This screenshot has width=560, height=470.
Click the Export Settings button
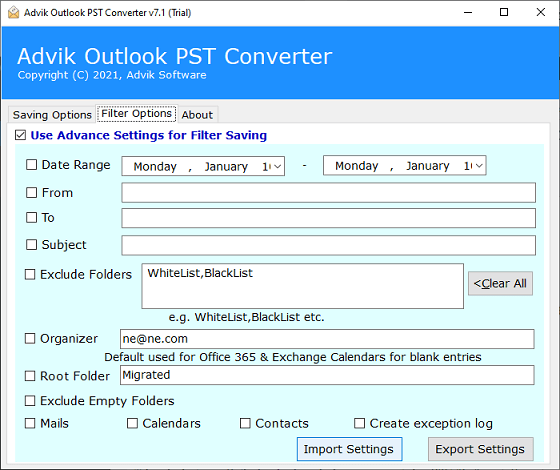click(x=480, y=449)
